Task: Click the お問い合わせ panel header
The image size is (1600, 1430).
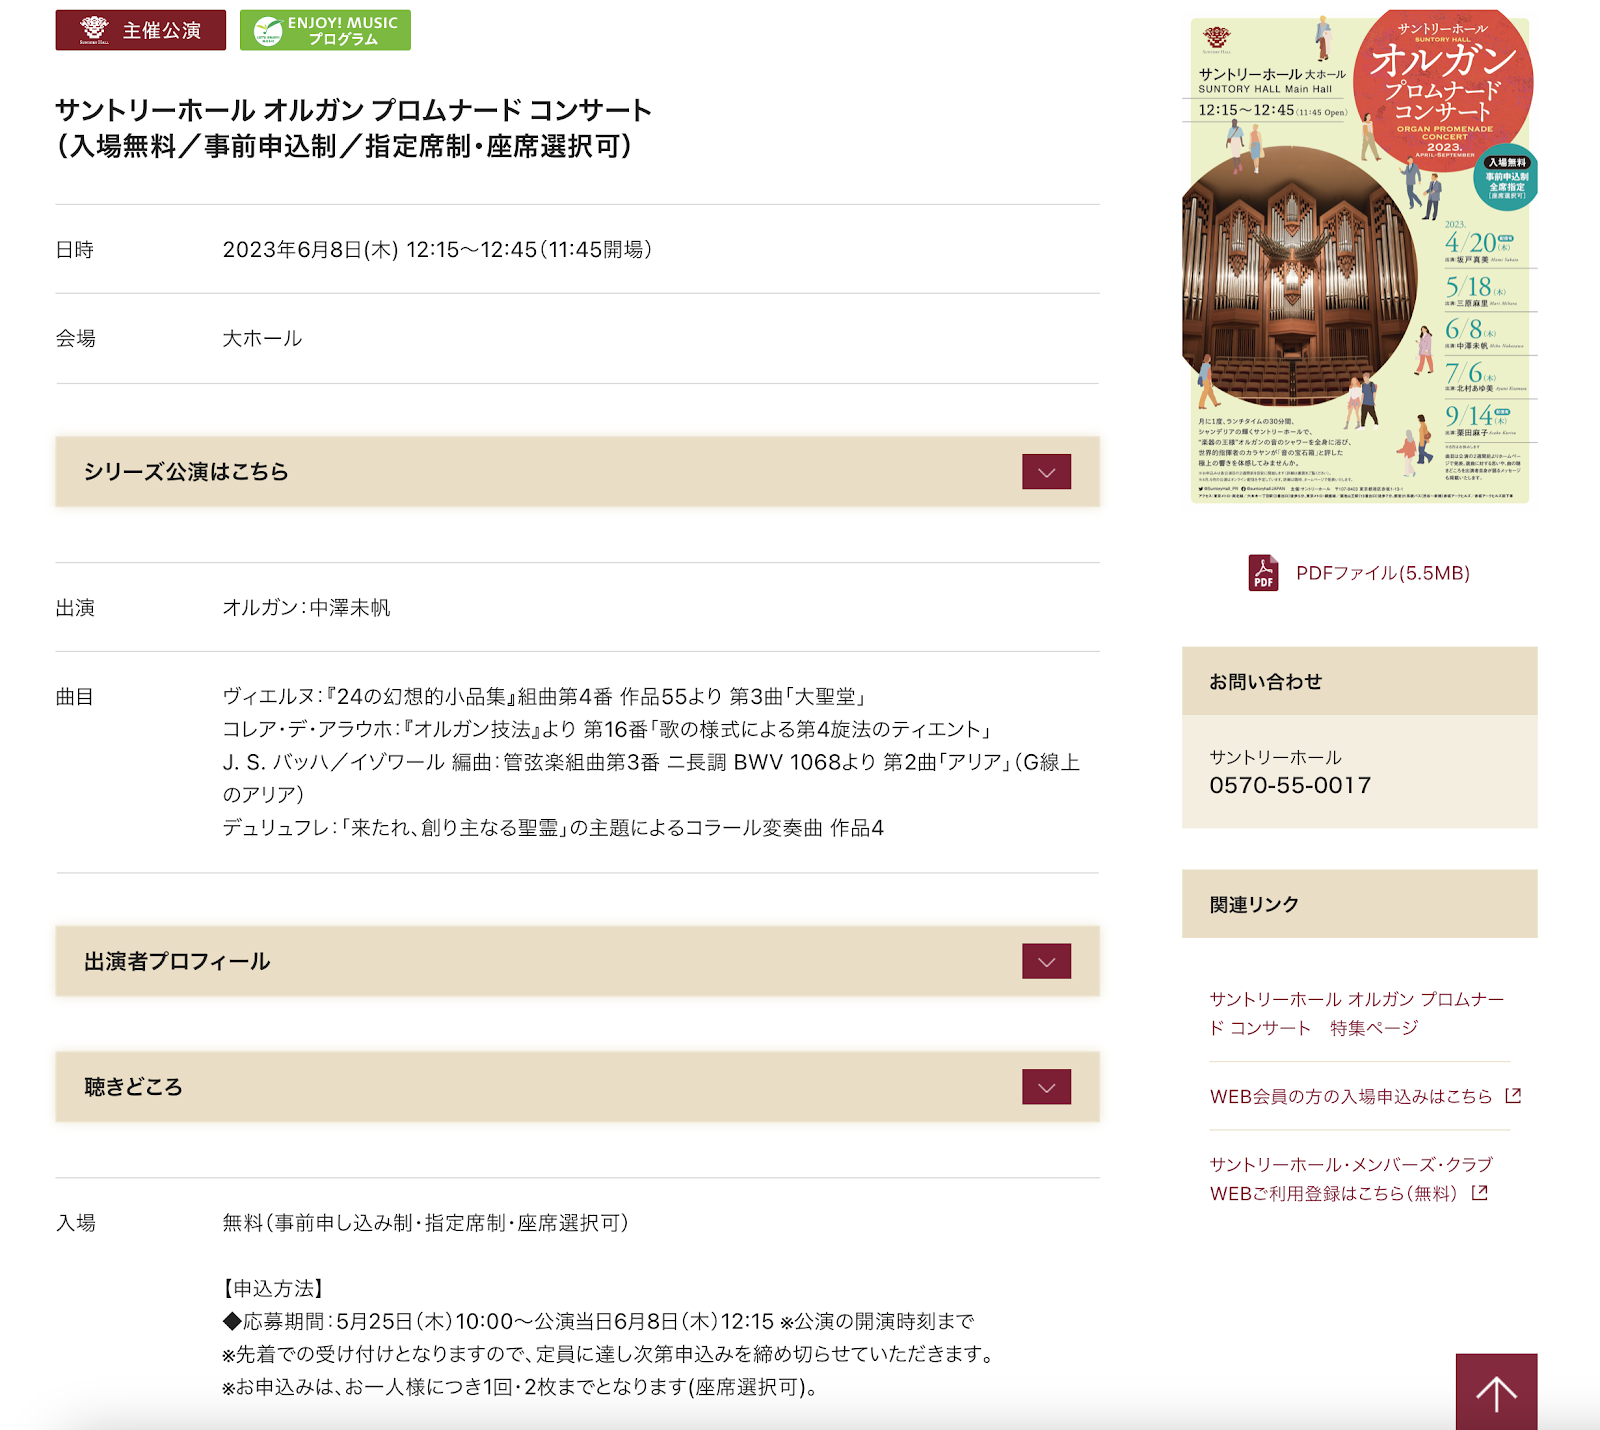Action: tap(1360, 681)
